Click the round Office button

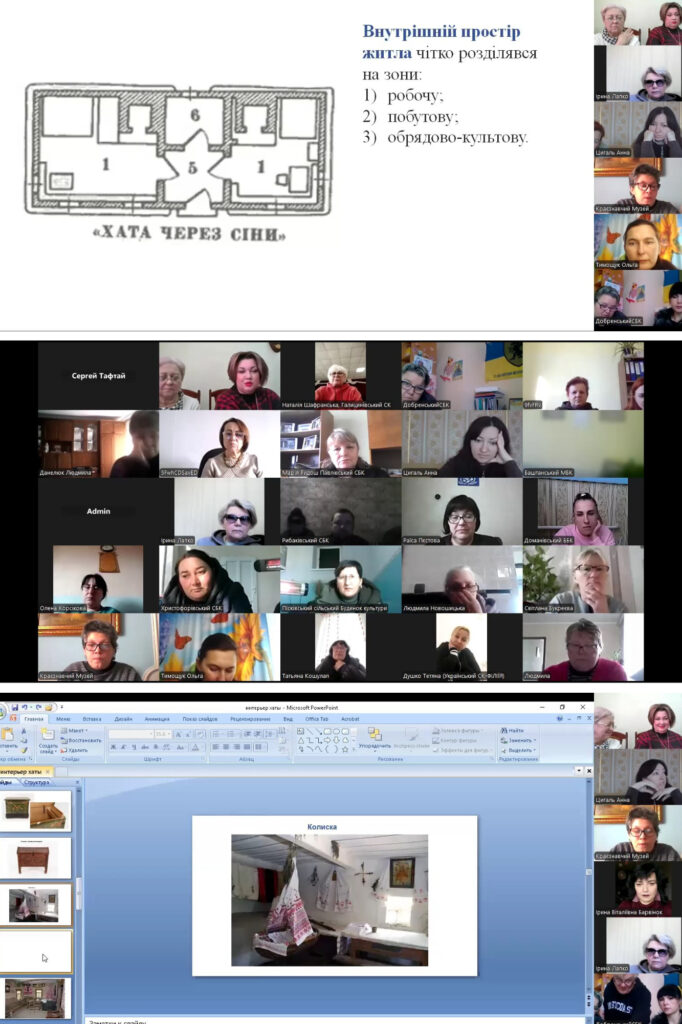pyautogui.click(x=3, y=711)
